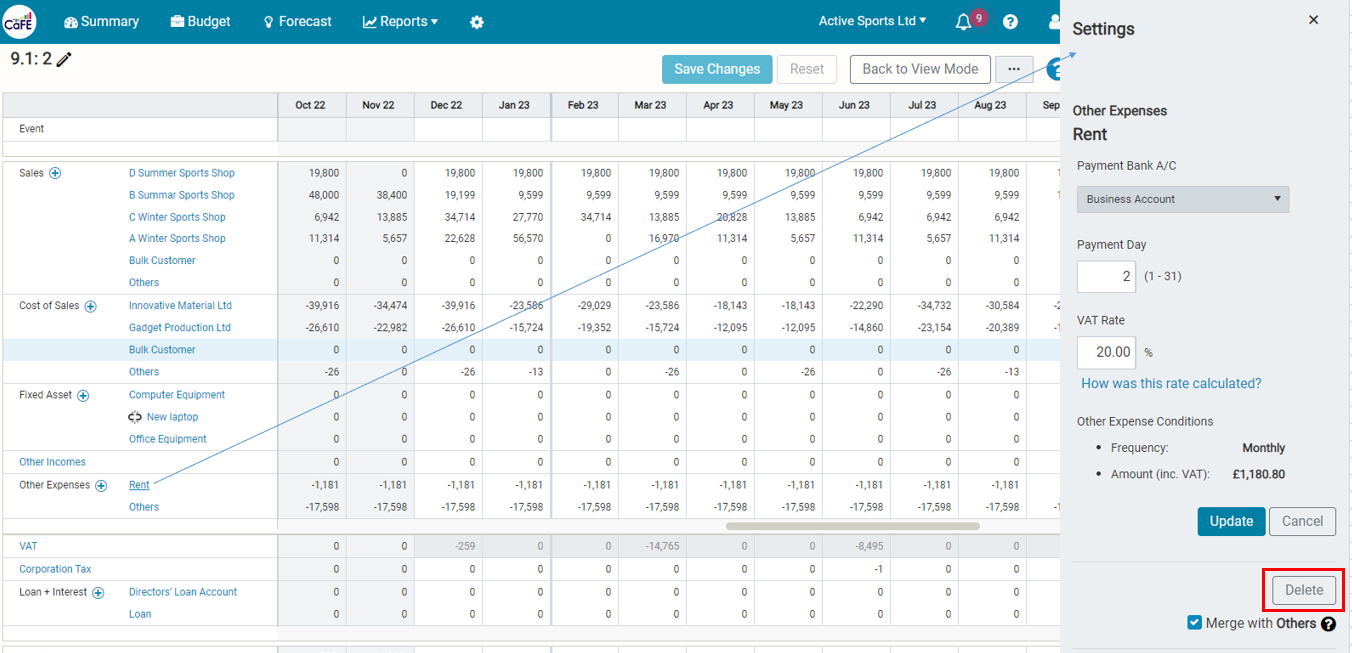Viewport: 1352px width, 653px height.
Task: Open How was this rate calculated link
Action: click(1171, 384)
